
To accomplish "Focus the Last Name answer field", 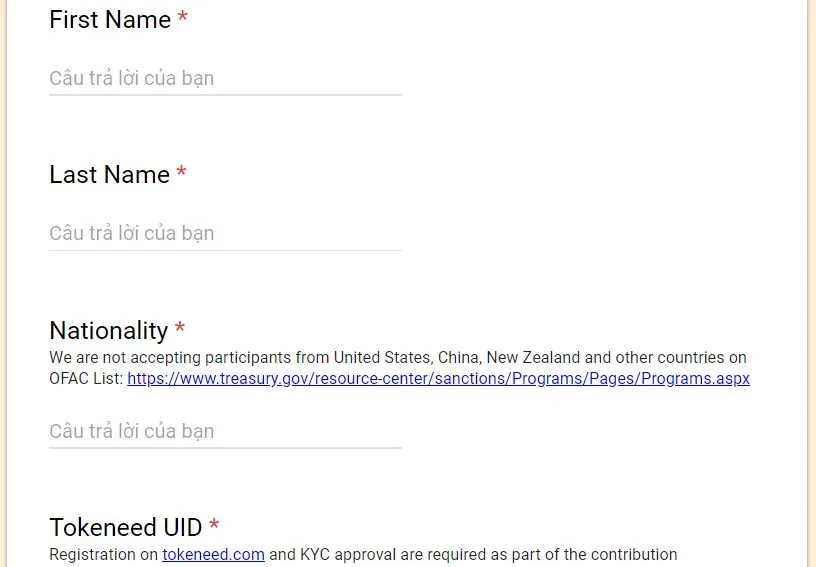I will point(225,234).
